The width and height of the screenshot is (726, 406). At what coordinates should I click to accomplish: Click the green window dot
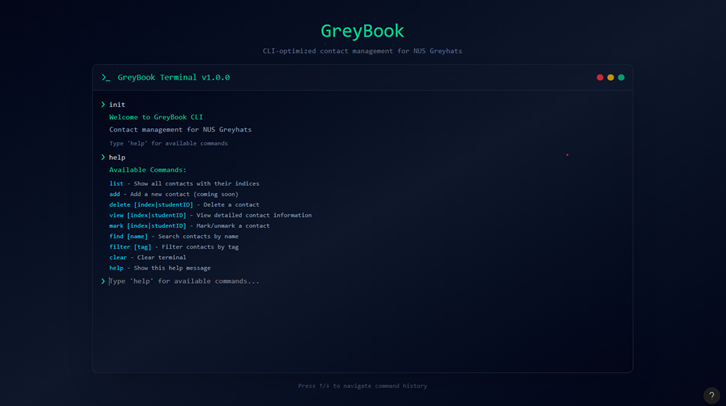tap(621, 77)
